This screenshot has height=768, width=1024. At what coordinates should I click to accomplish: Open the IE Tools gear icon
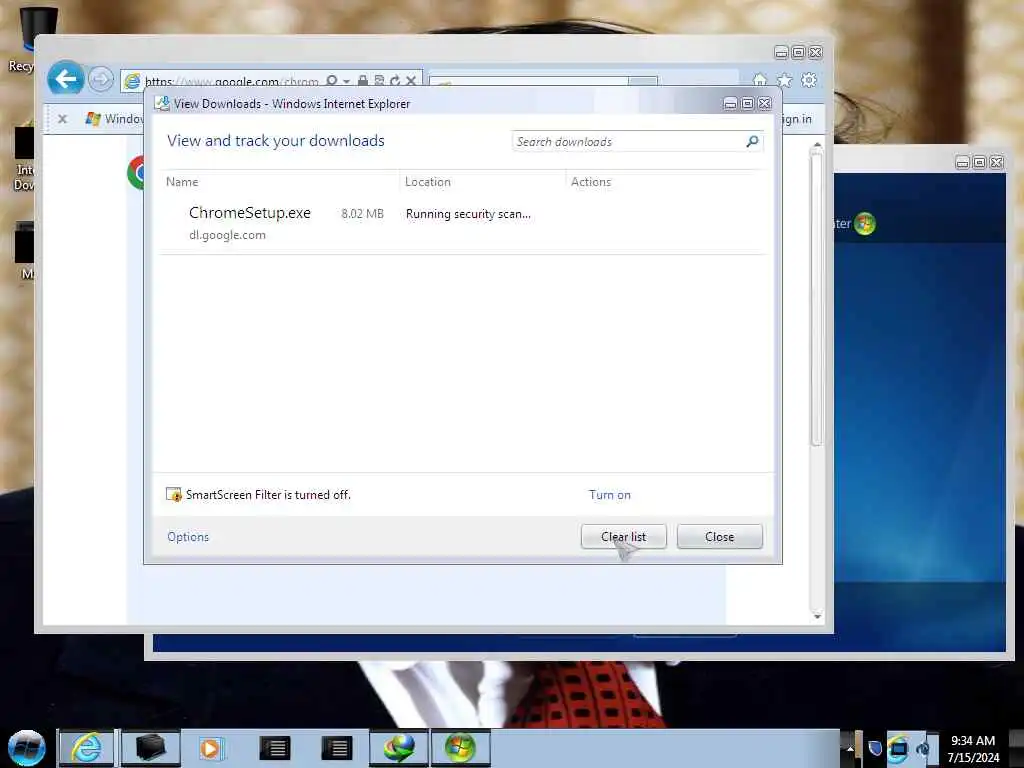(809, 80)
